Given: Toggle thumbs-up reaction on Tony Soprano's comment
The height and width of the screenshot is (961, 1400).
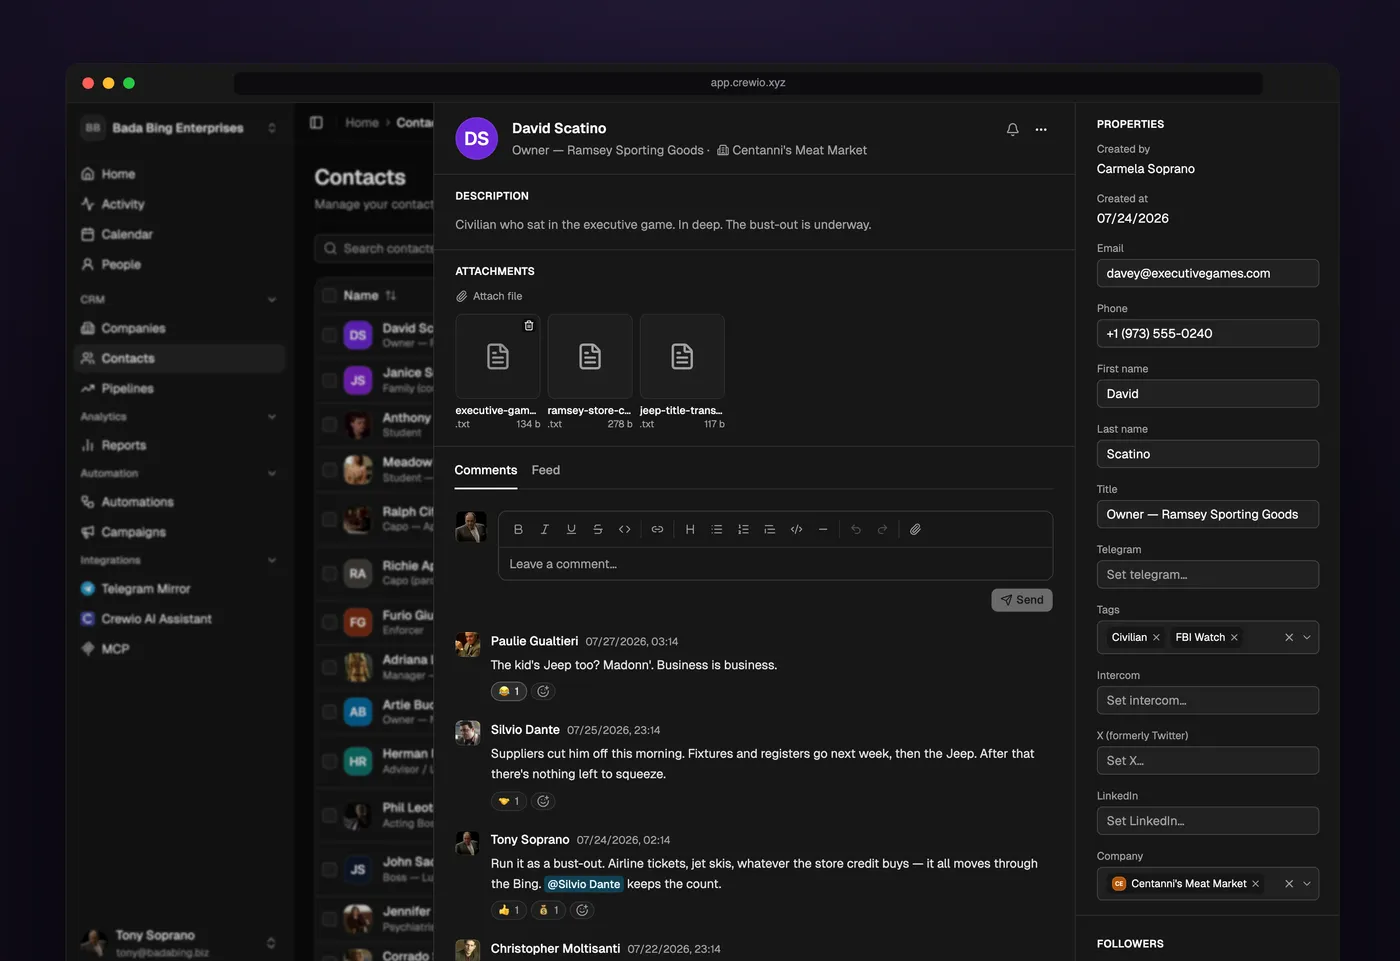Looking at the screenshot, I should click(509, 910).
